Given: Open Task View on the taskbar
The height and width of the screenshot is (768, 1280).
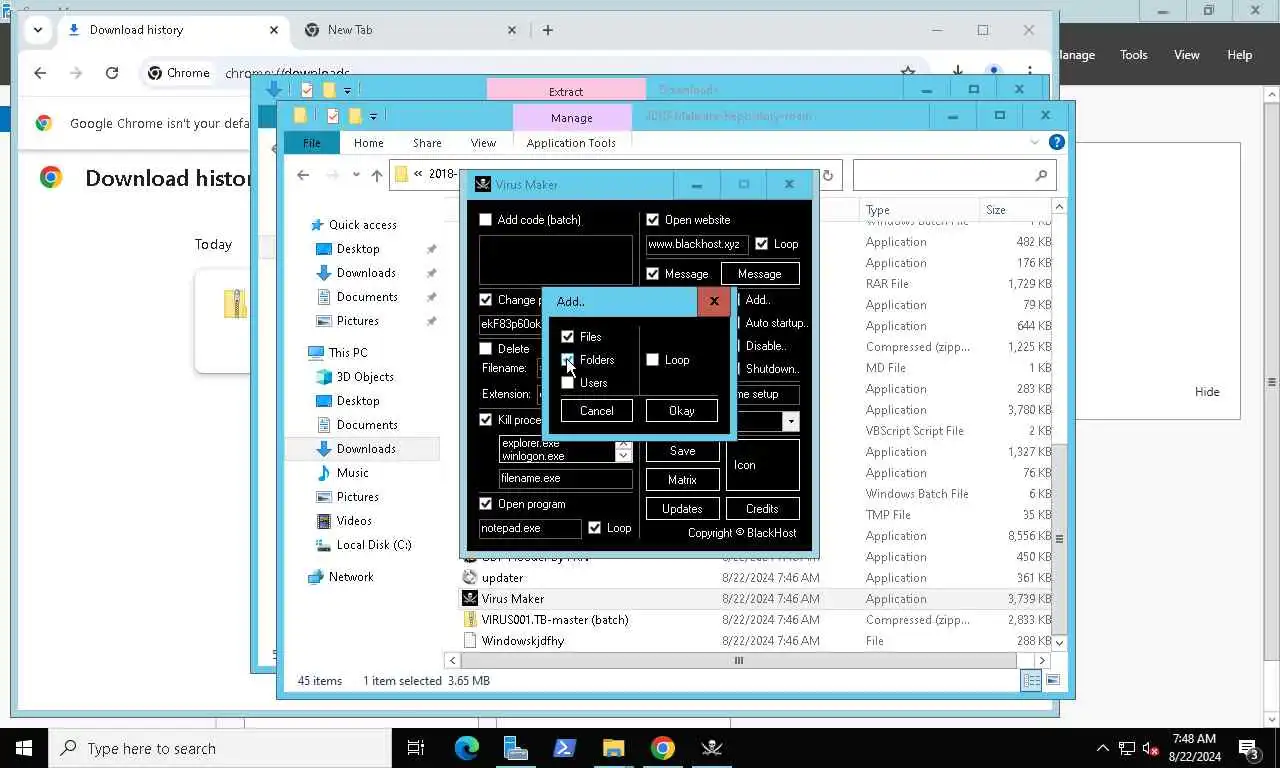Looking at the screenshot, I should pos(416,748).
